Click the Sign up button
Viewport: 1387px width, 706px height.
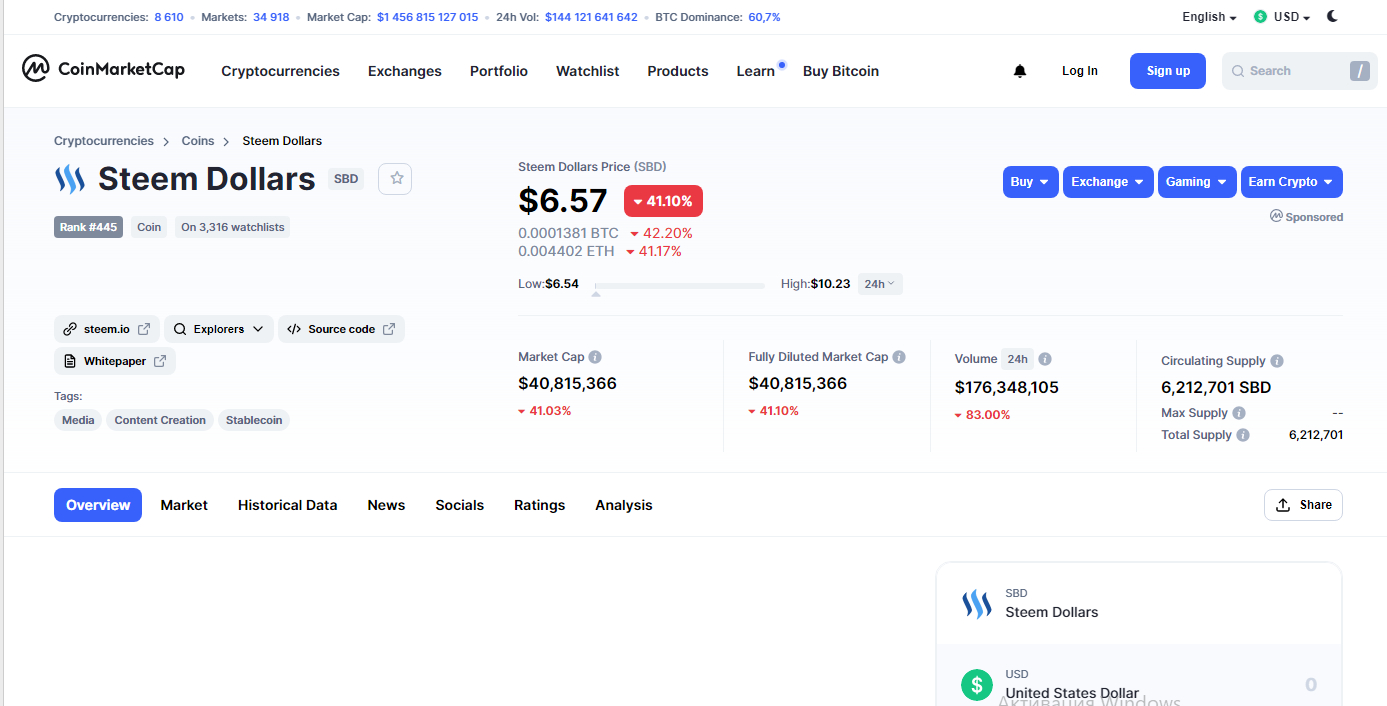(1168, 71)
